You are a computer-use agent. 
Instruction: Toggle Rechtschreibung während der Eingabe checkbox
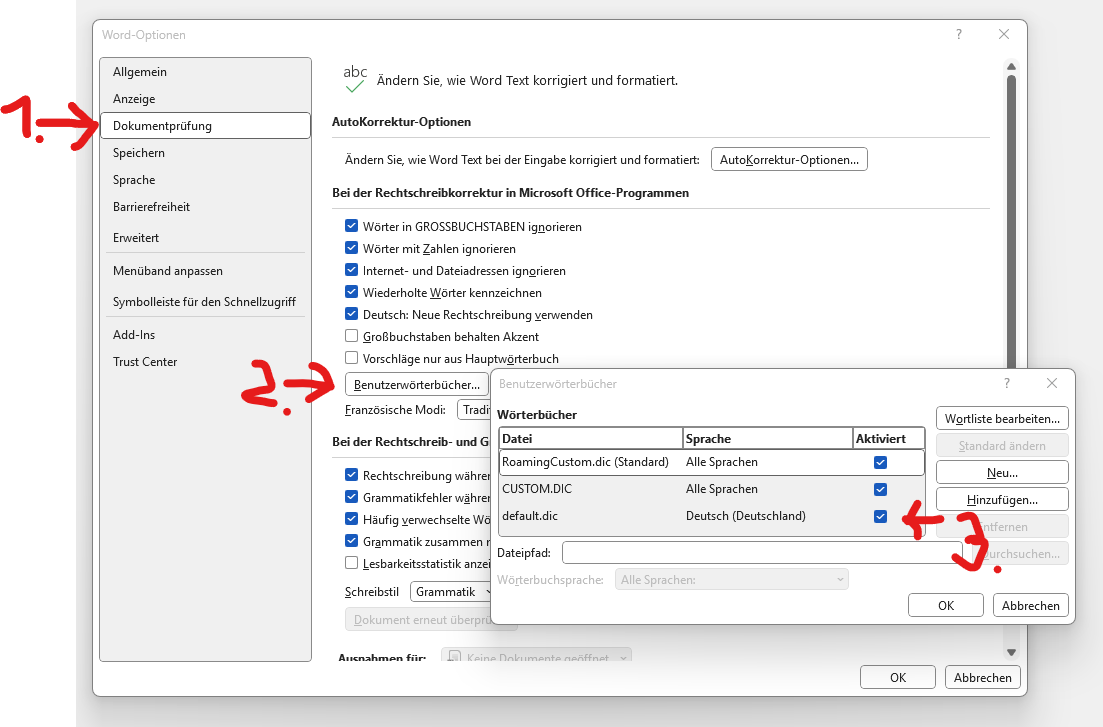(352, 475)
